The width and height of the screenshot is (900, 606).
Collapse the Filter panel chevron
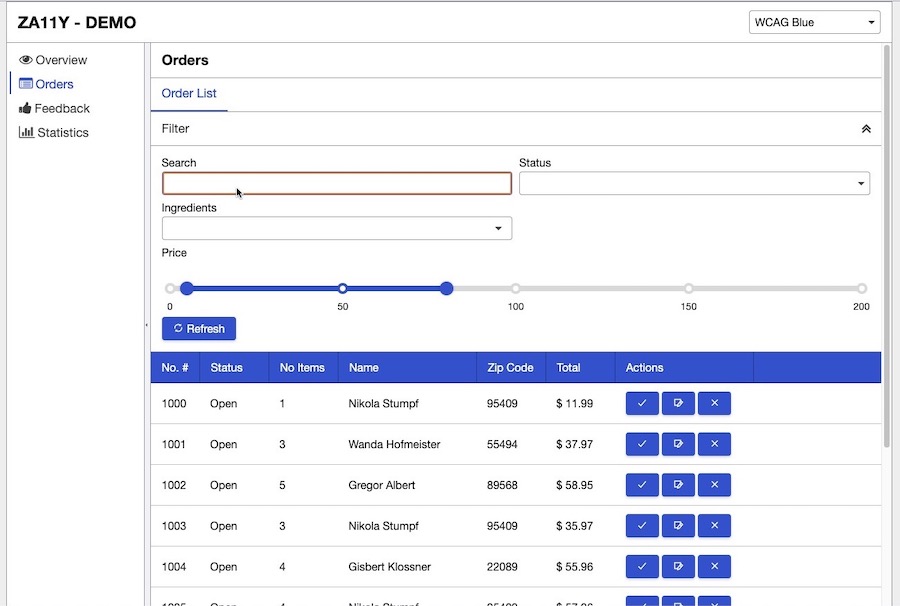coord(866,129)
